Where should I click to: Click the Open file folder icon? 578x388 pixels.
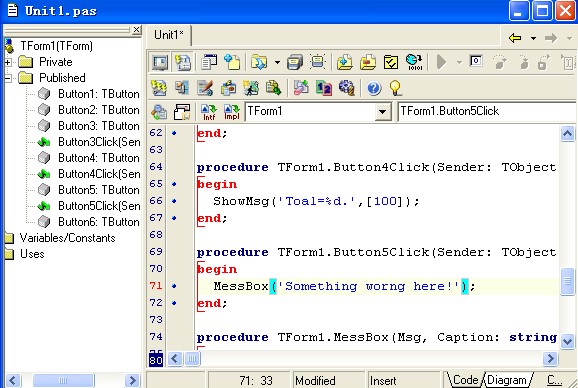pyautogui.click(x=260, y=62)
